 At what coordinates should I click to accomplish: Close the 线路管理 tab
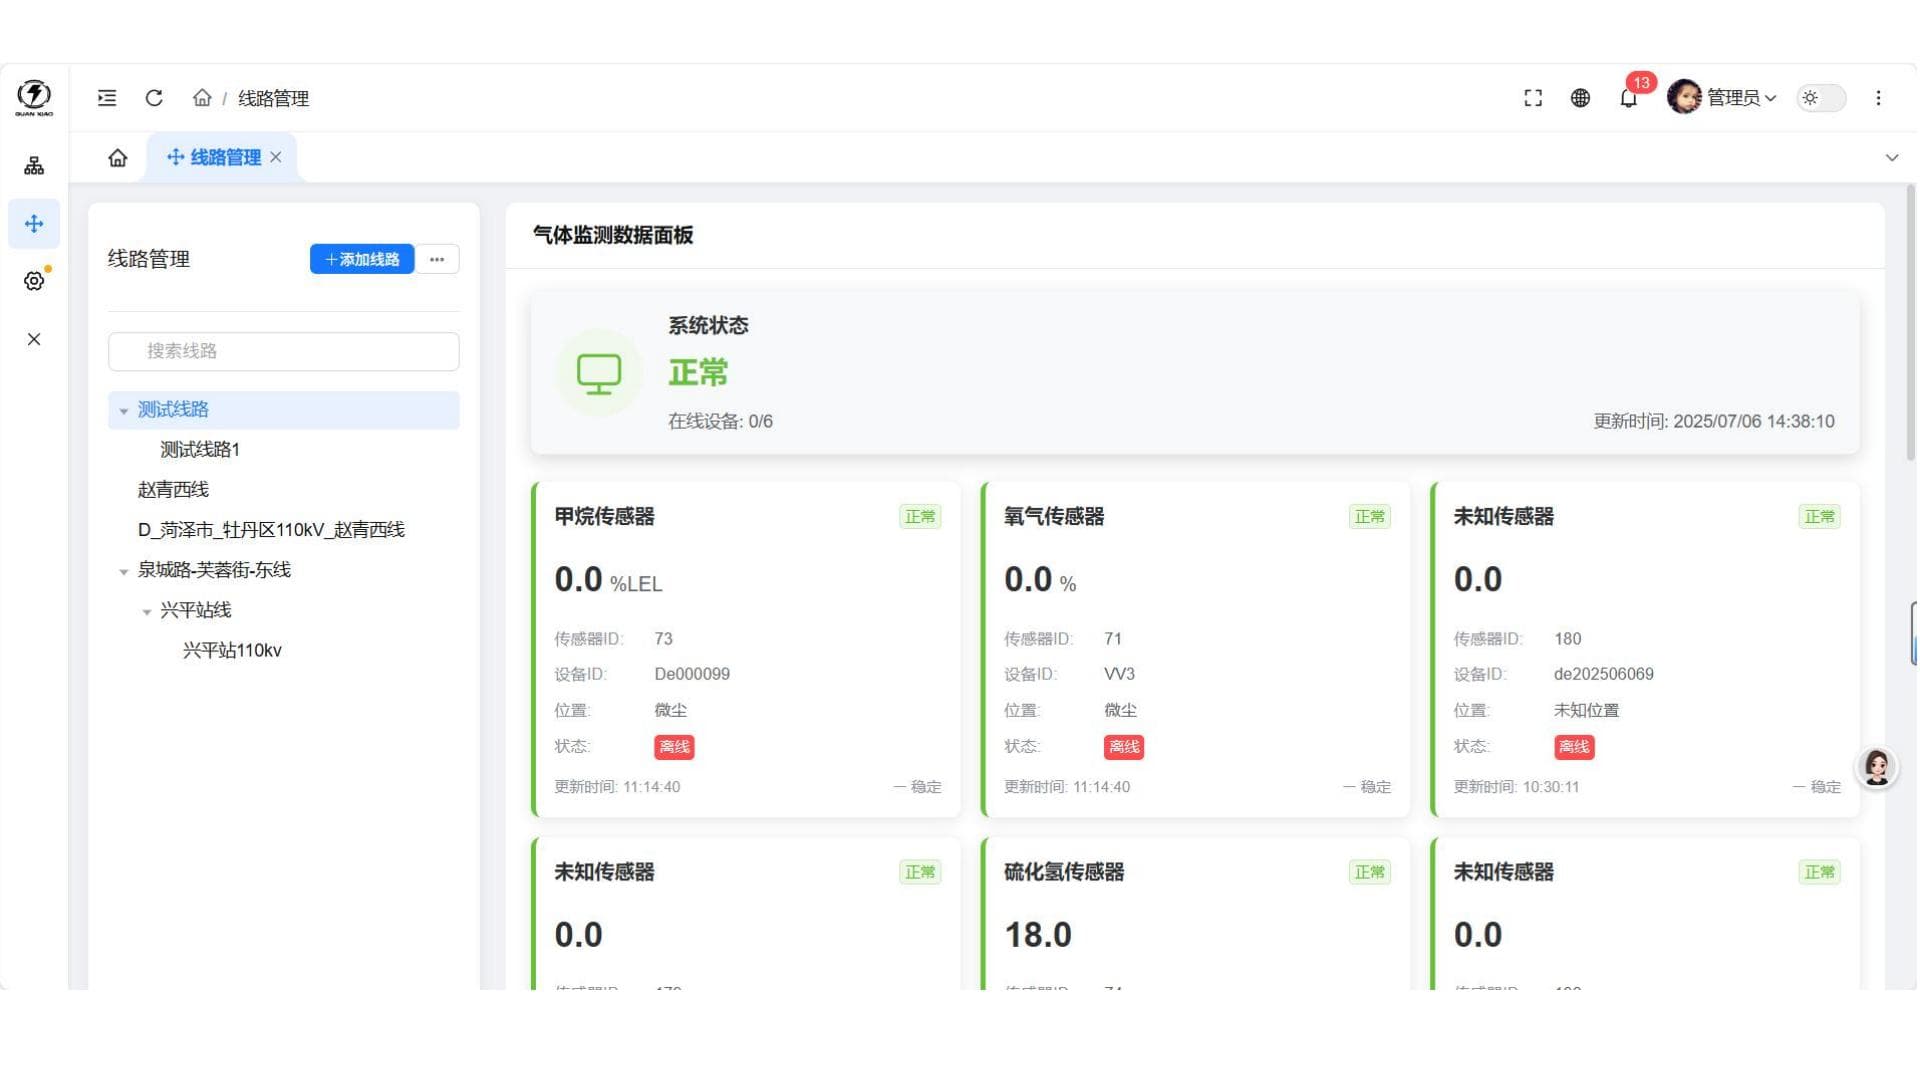[276, 158]
